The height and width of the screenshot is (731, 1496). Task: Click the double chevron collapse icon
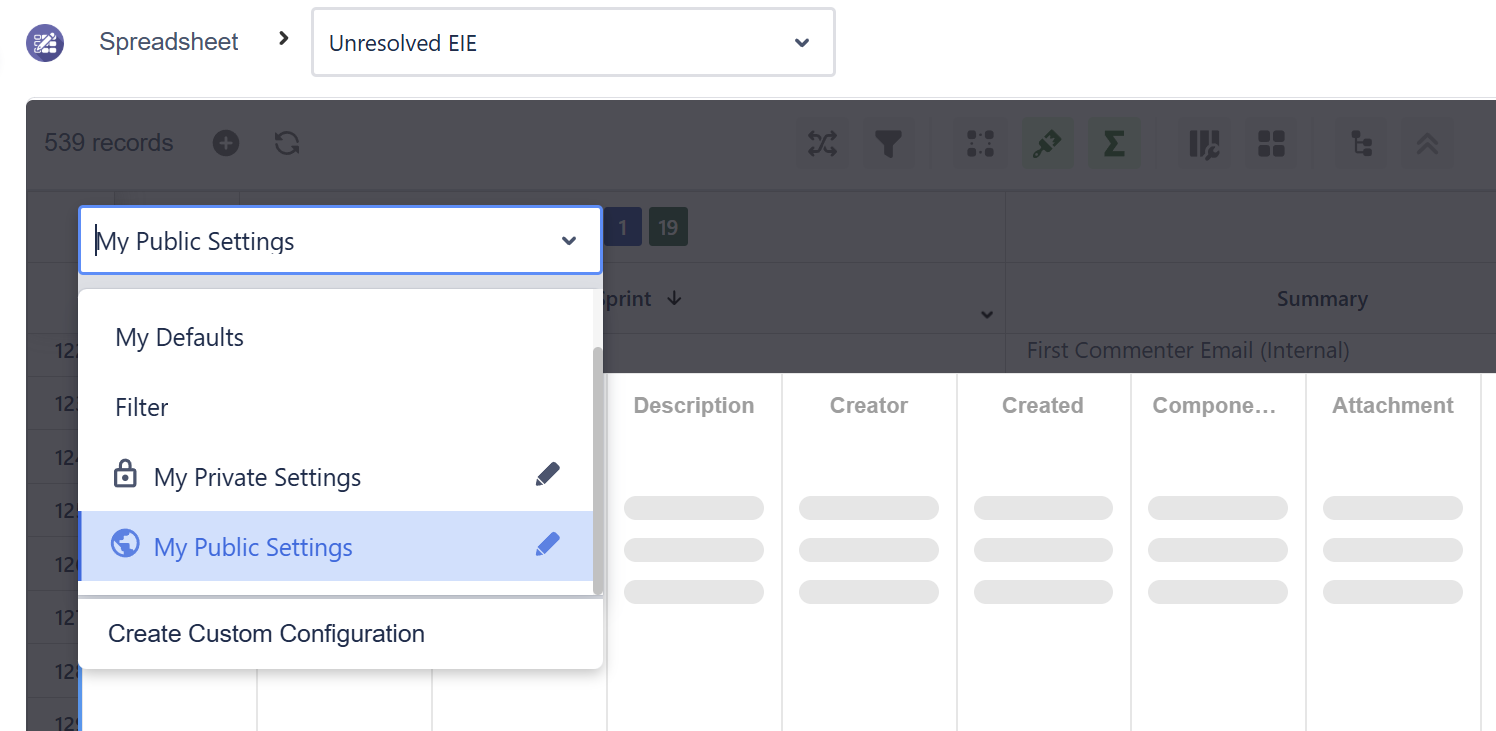tap(1427, 144)
